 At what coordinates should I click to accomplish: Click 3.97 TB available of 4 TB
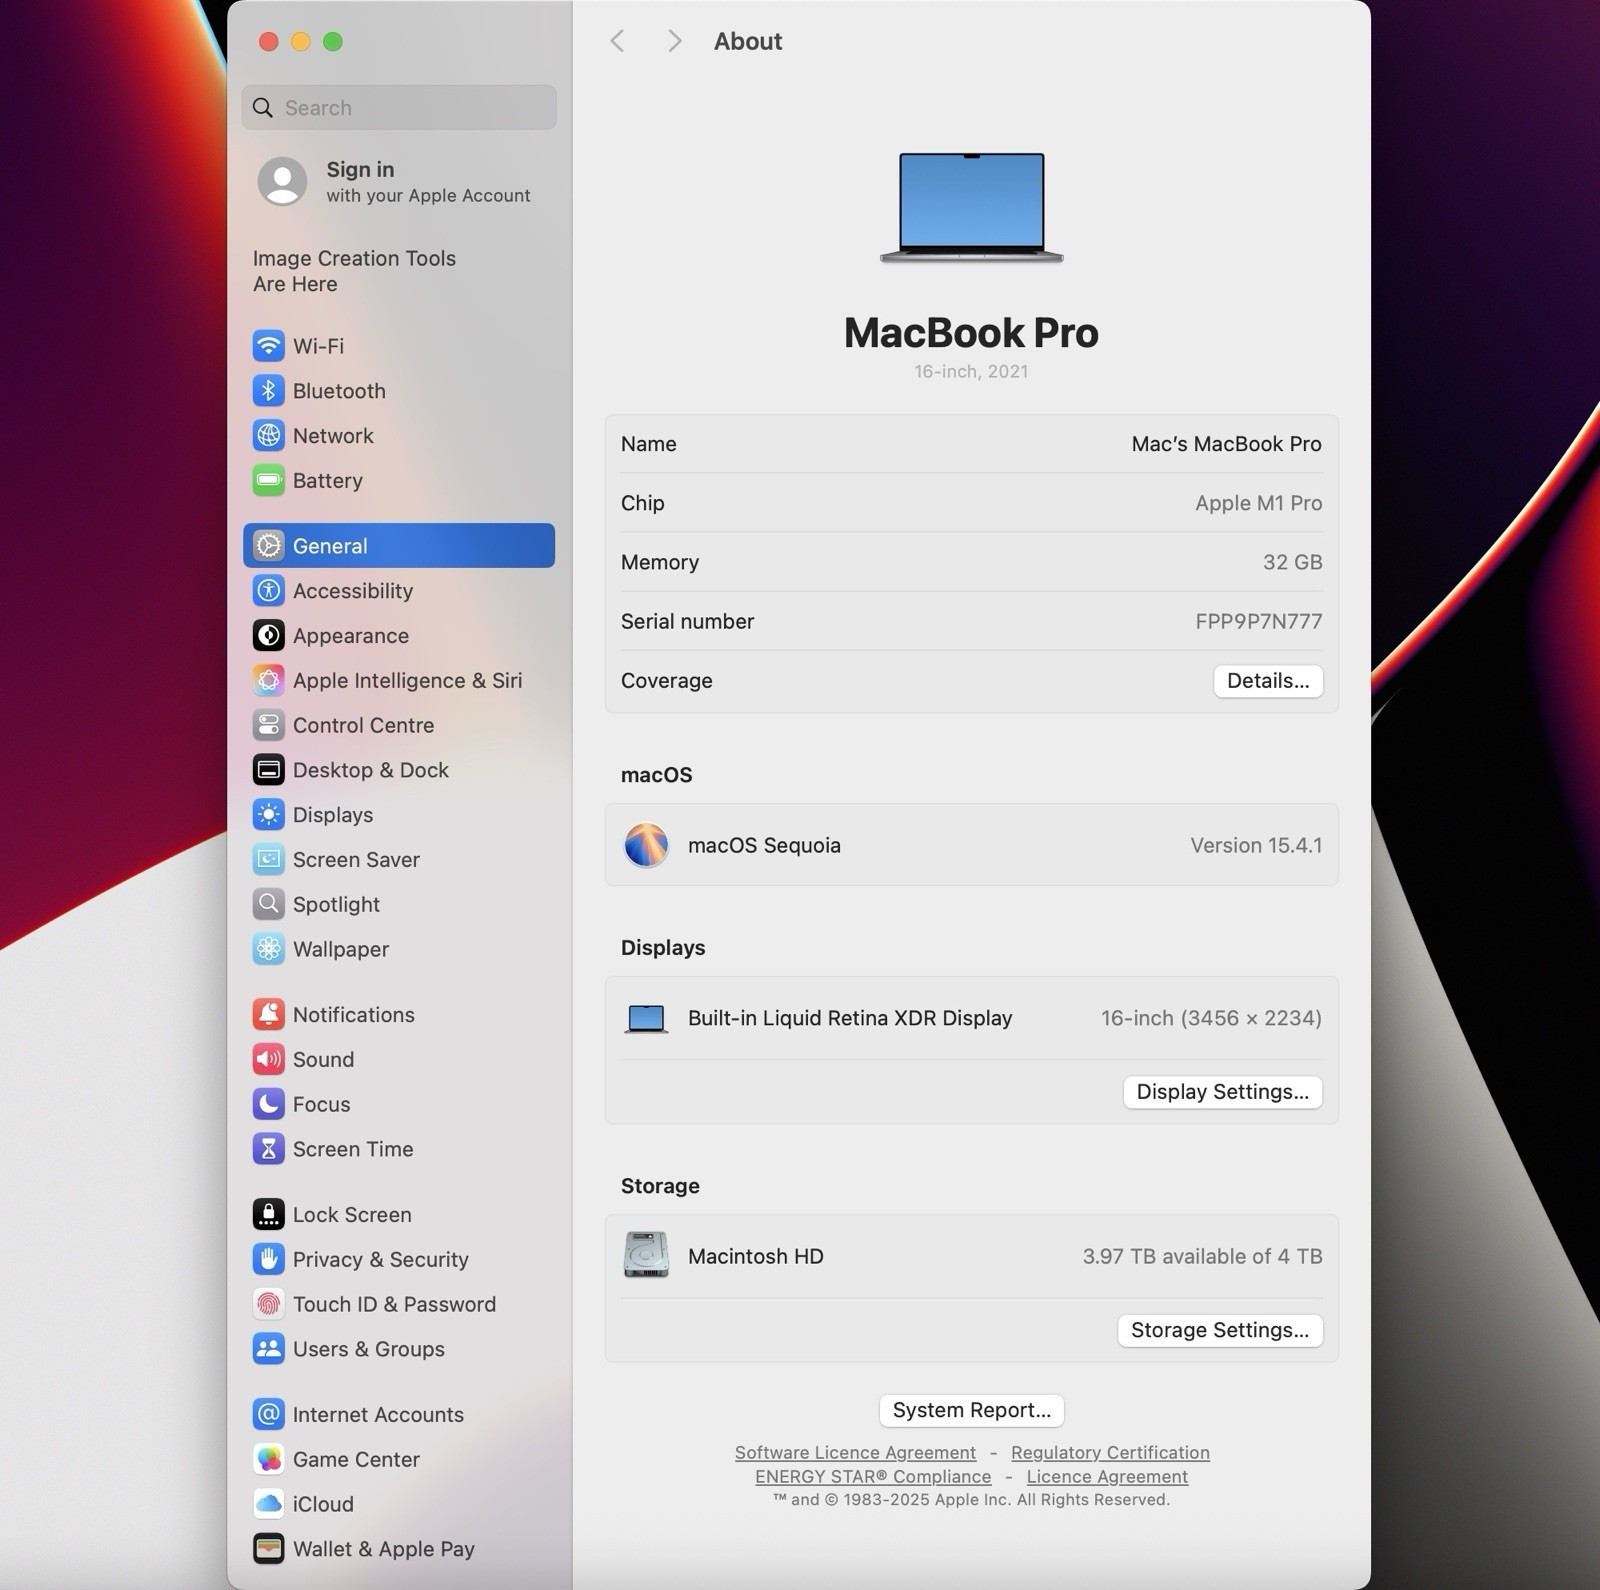(x=1202, y=1256)
